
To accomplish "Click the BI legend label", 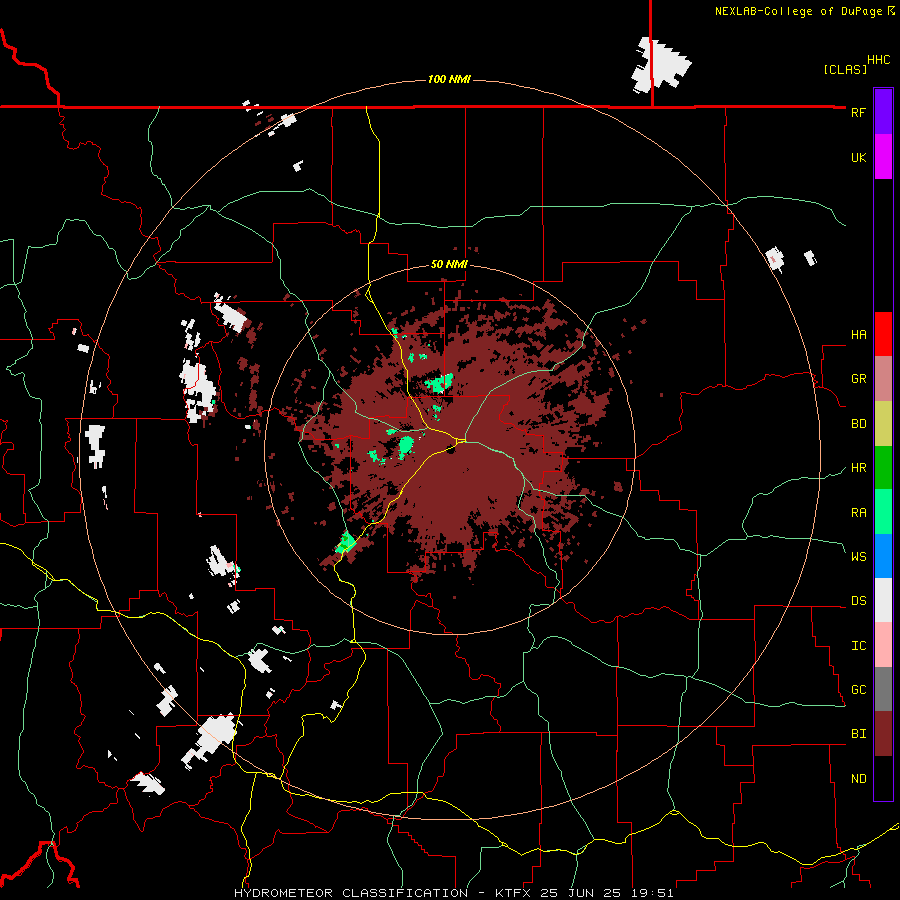I will coord(858,734).
